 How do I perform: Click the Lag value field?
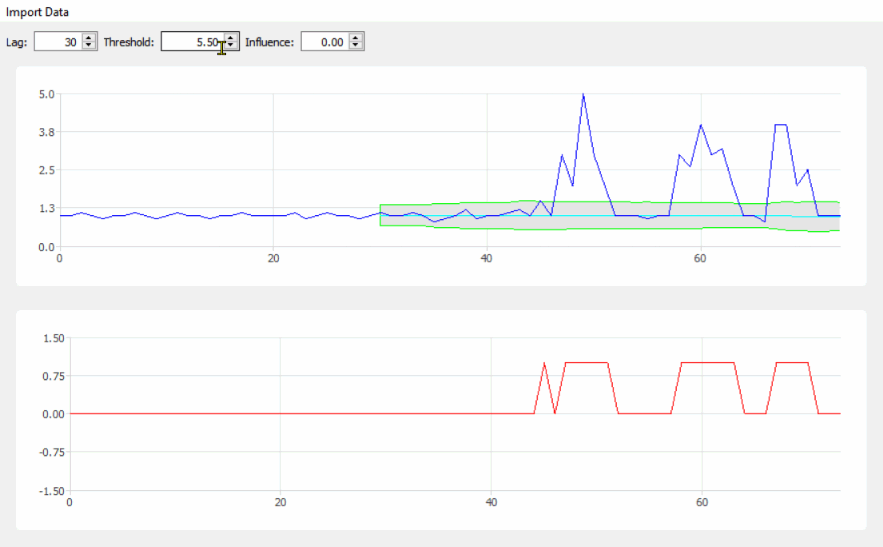tap(57, 42)
